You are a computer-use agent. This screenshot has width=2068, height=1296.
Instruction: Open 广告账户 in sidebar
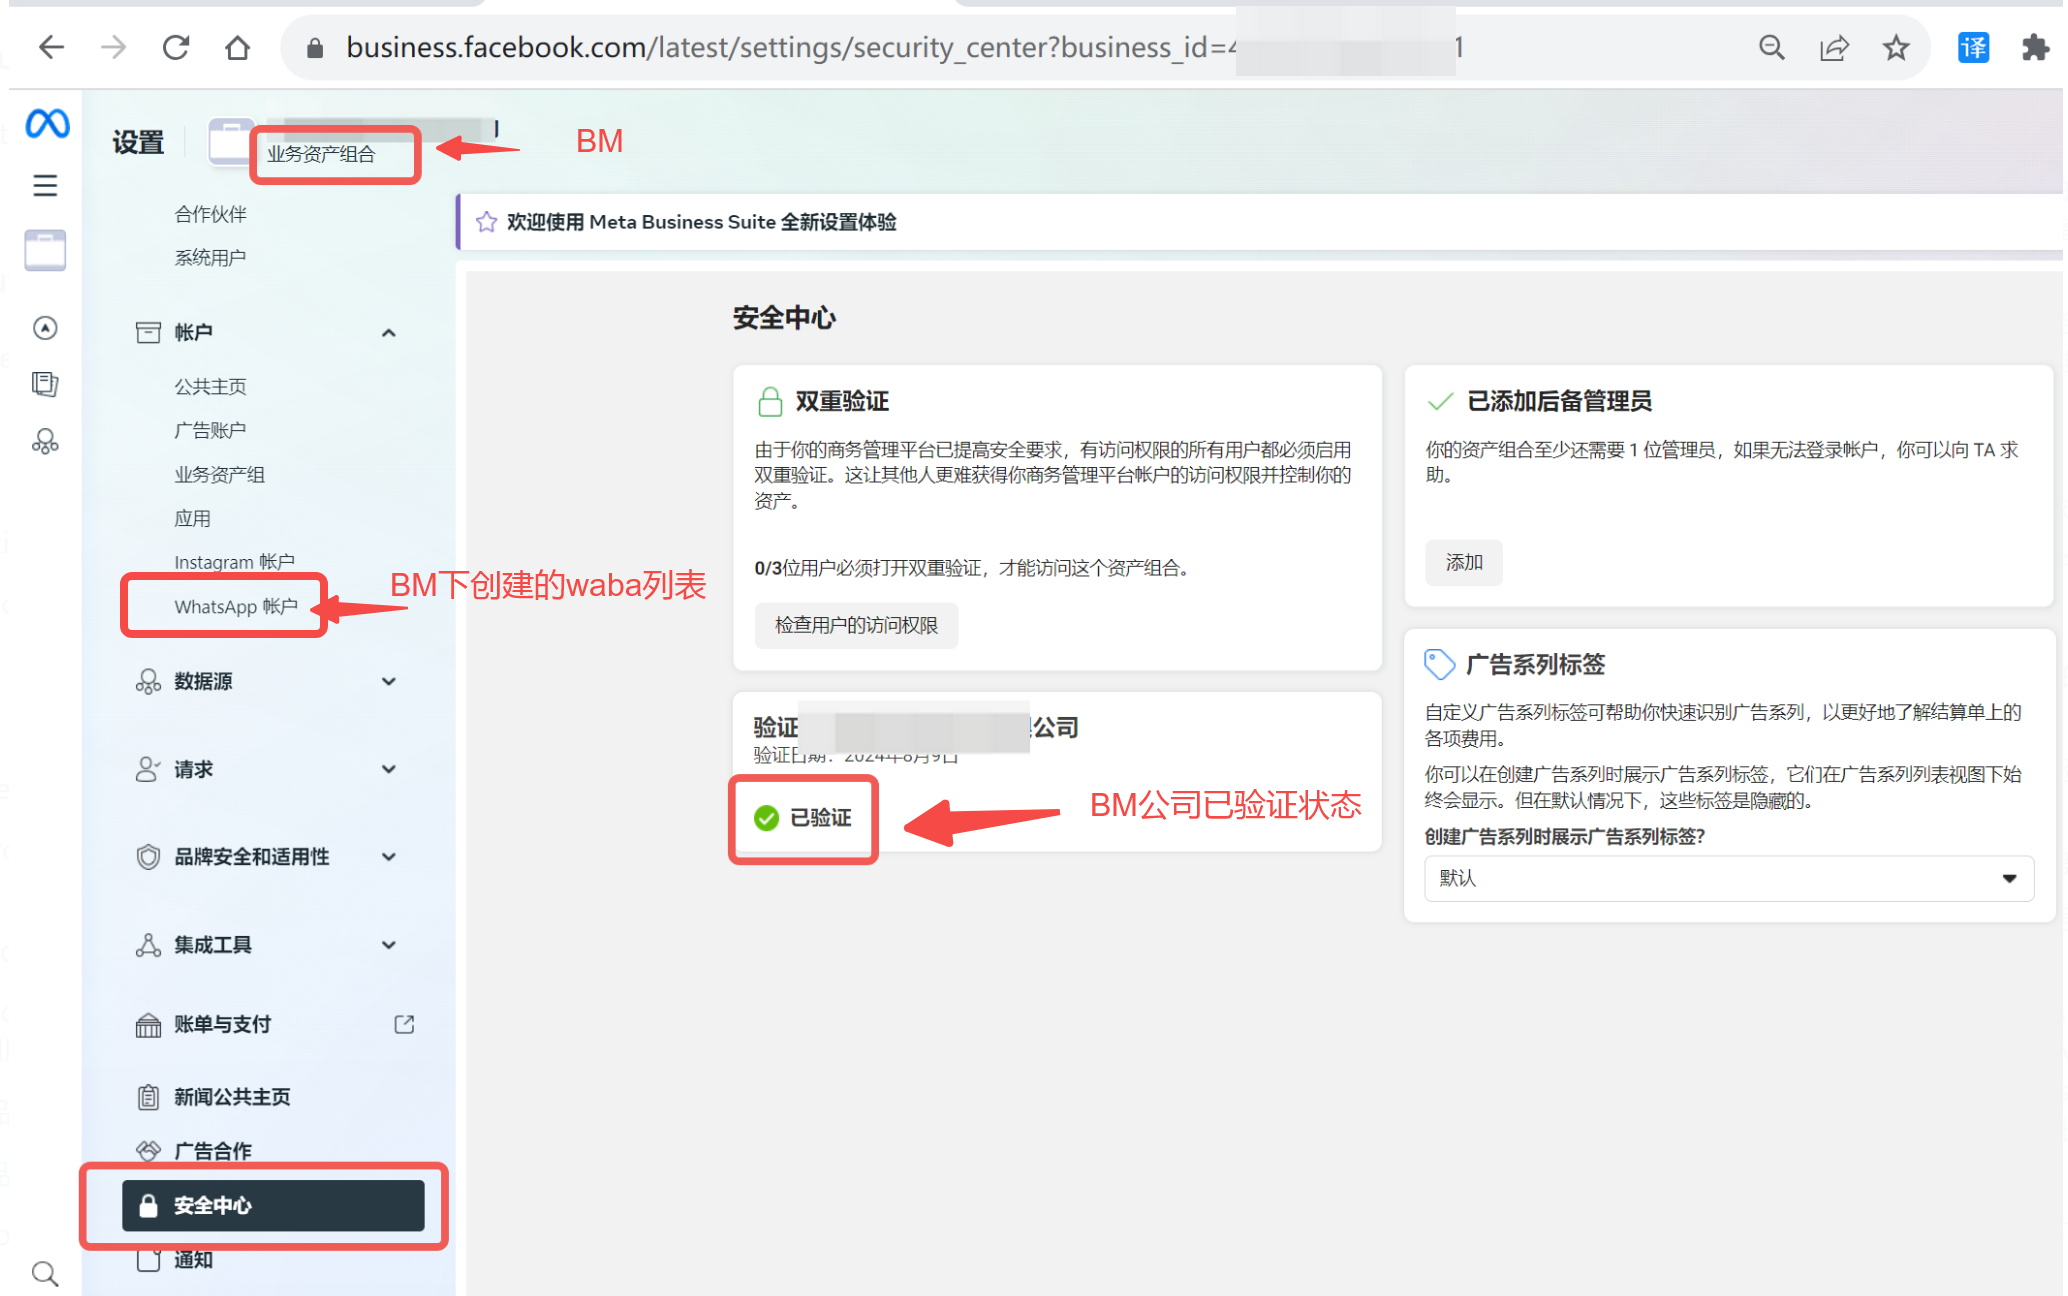[x=210, y=430]
